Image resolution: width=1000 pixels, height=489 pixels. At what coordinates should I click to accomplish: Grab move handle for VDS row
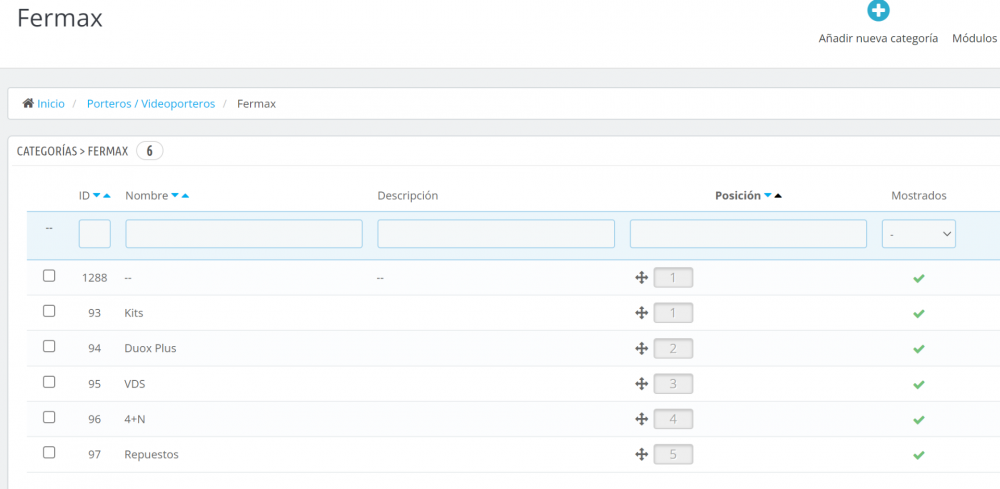[x=642, y=384]
